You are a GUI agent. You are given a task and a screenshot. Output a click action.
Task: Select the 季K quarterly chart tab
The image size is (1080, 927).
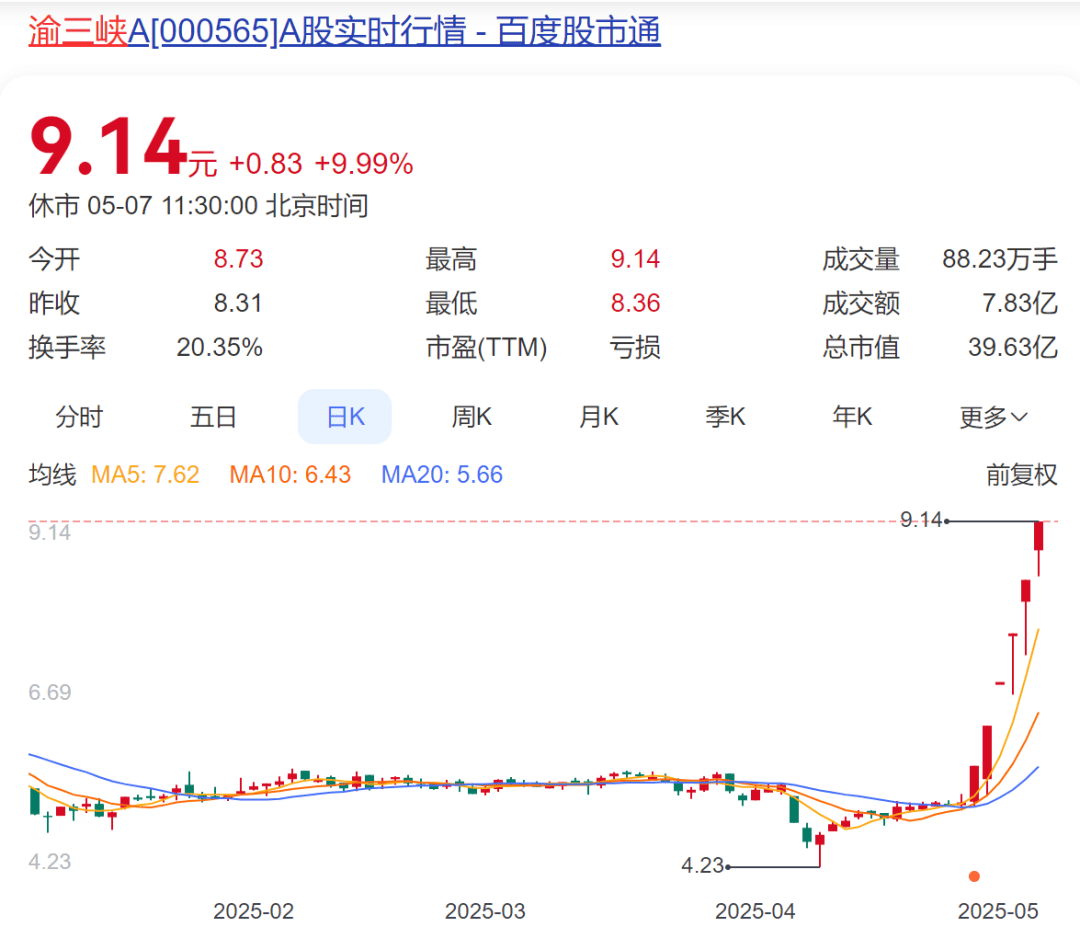[x=725, y=417]
